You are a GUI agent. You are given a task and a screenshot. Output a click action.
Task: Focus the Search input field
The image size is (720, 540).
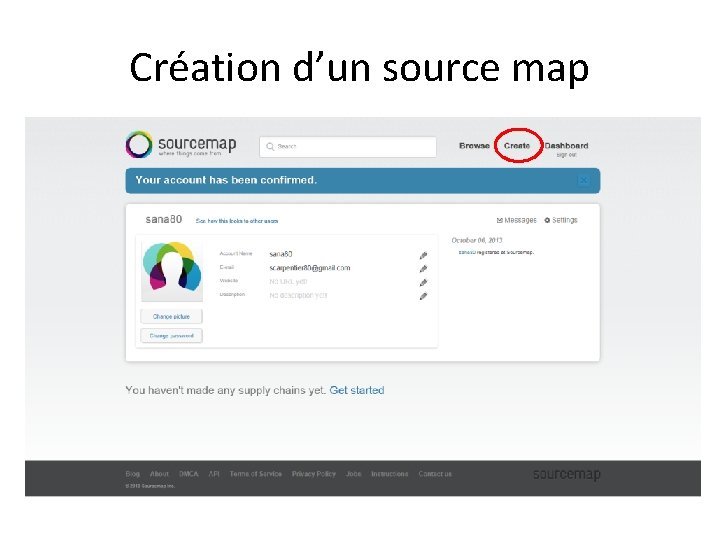348,147
